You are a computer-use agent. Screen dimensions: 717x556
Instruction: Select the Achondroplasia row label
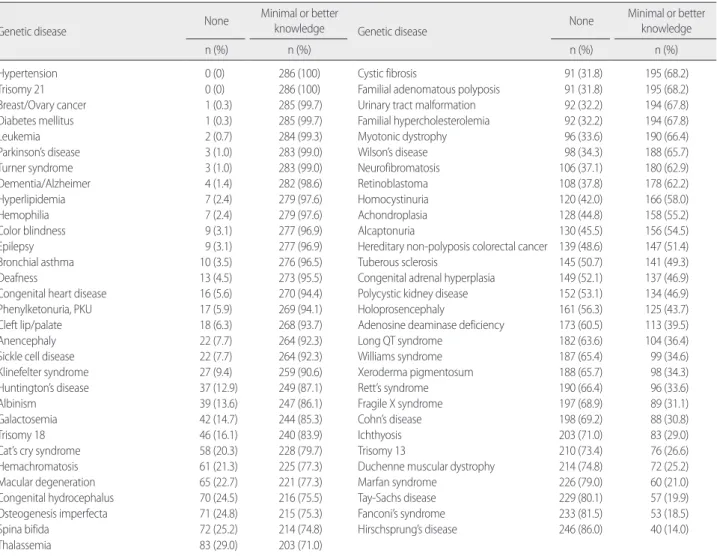coord(392,215)
